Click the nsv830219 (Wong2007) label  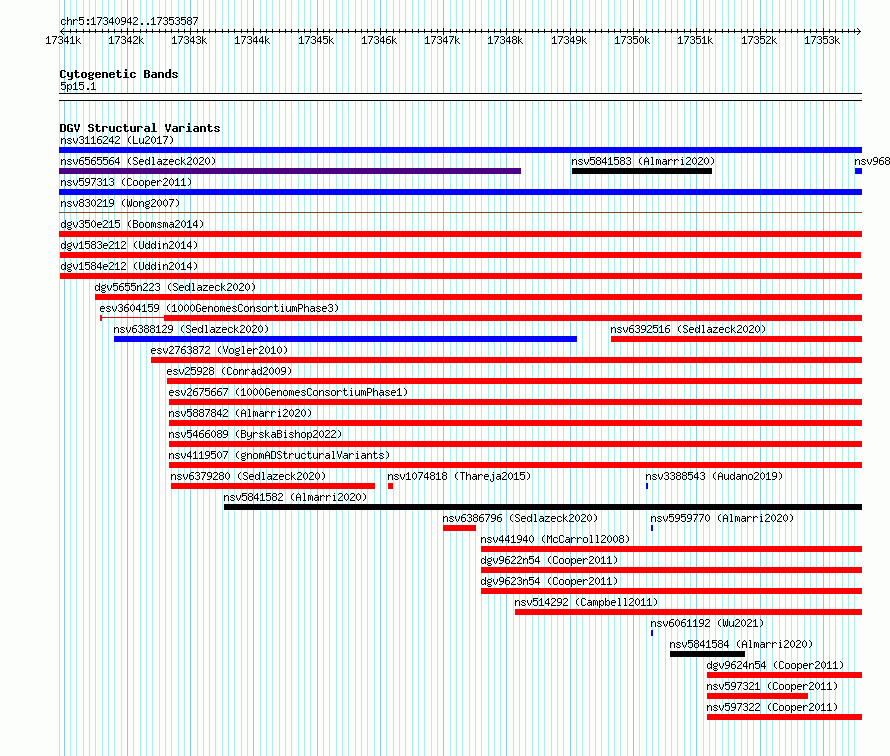click(x=120, y=203)
